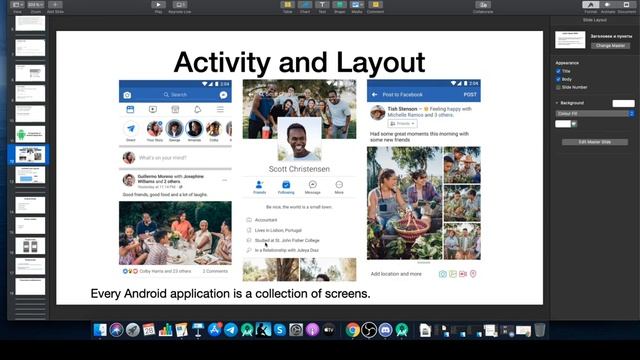Open the Trash in the Dock
Screen dimensions: 640x360
(540, 330)
